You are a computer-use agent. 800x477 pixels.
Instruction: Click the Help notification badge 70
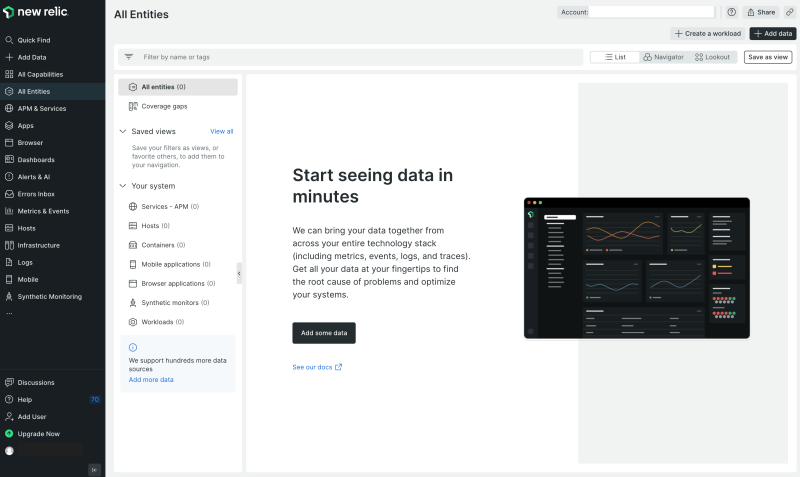(94, 399)
